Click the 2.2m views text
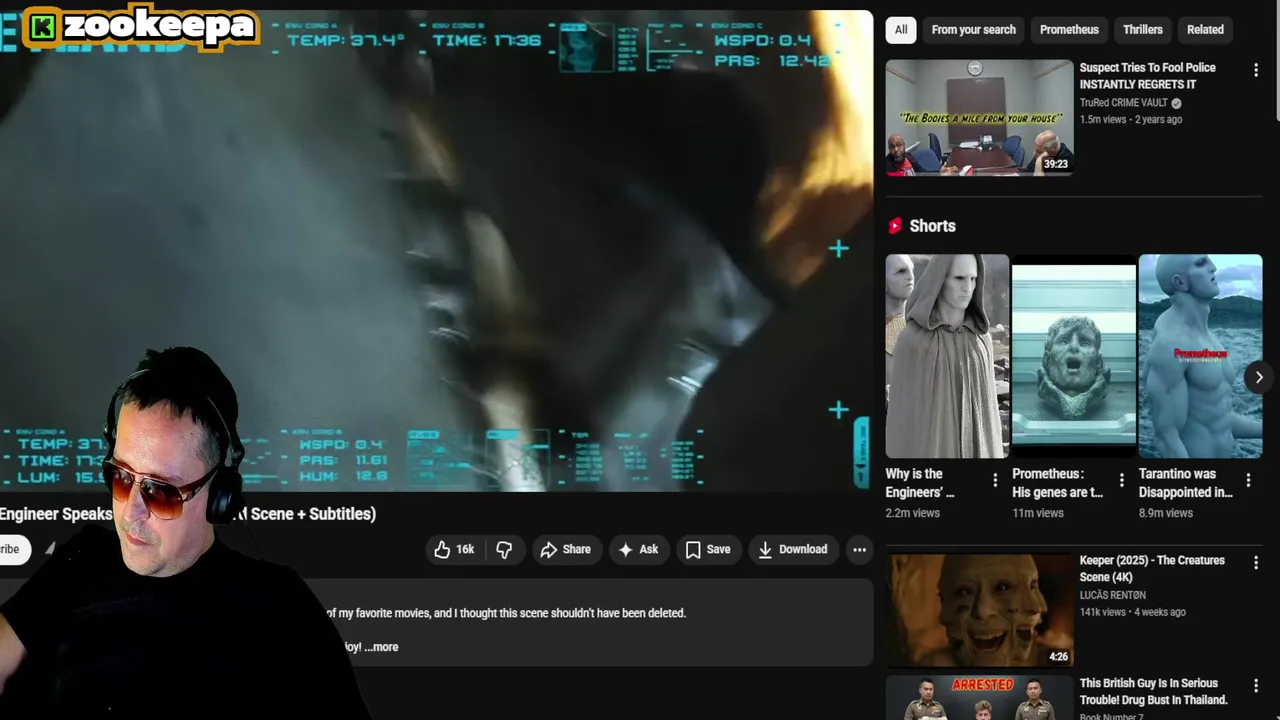 [912, 513]
